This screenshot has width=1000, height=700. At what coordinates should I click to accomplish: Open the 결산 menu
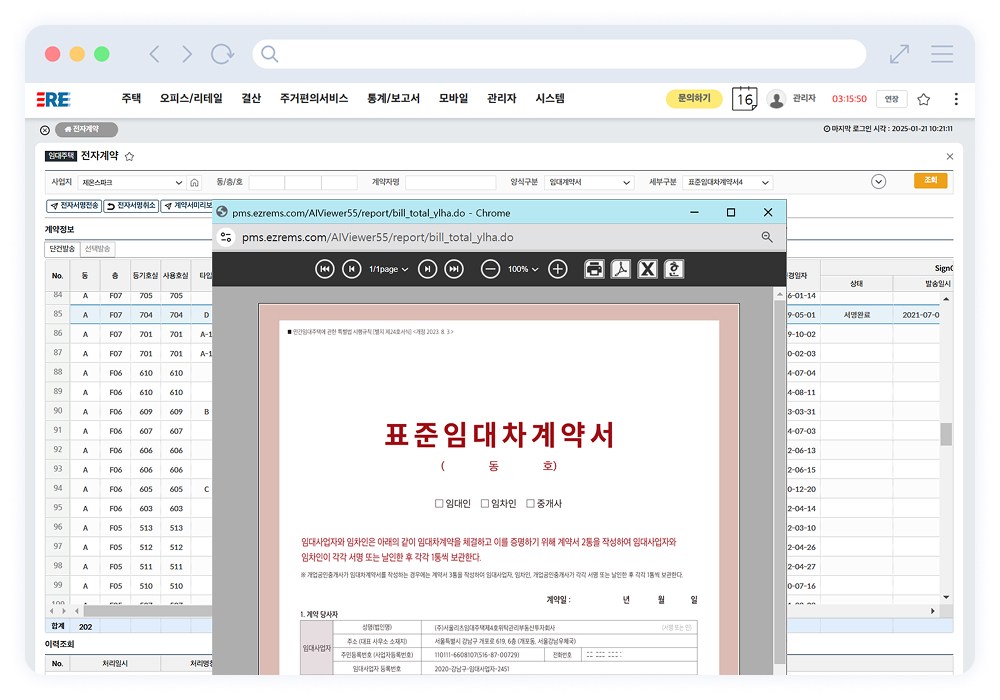[251, 98]
